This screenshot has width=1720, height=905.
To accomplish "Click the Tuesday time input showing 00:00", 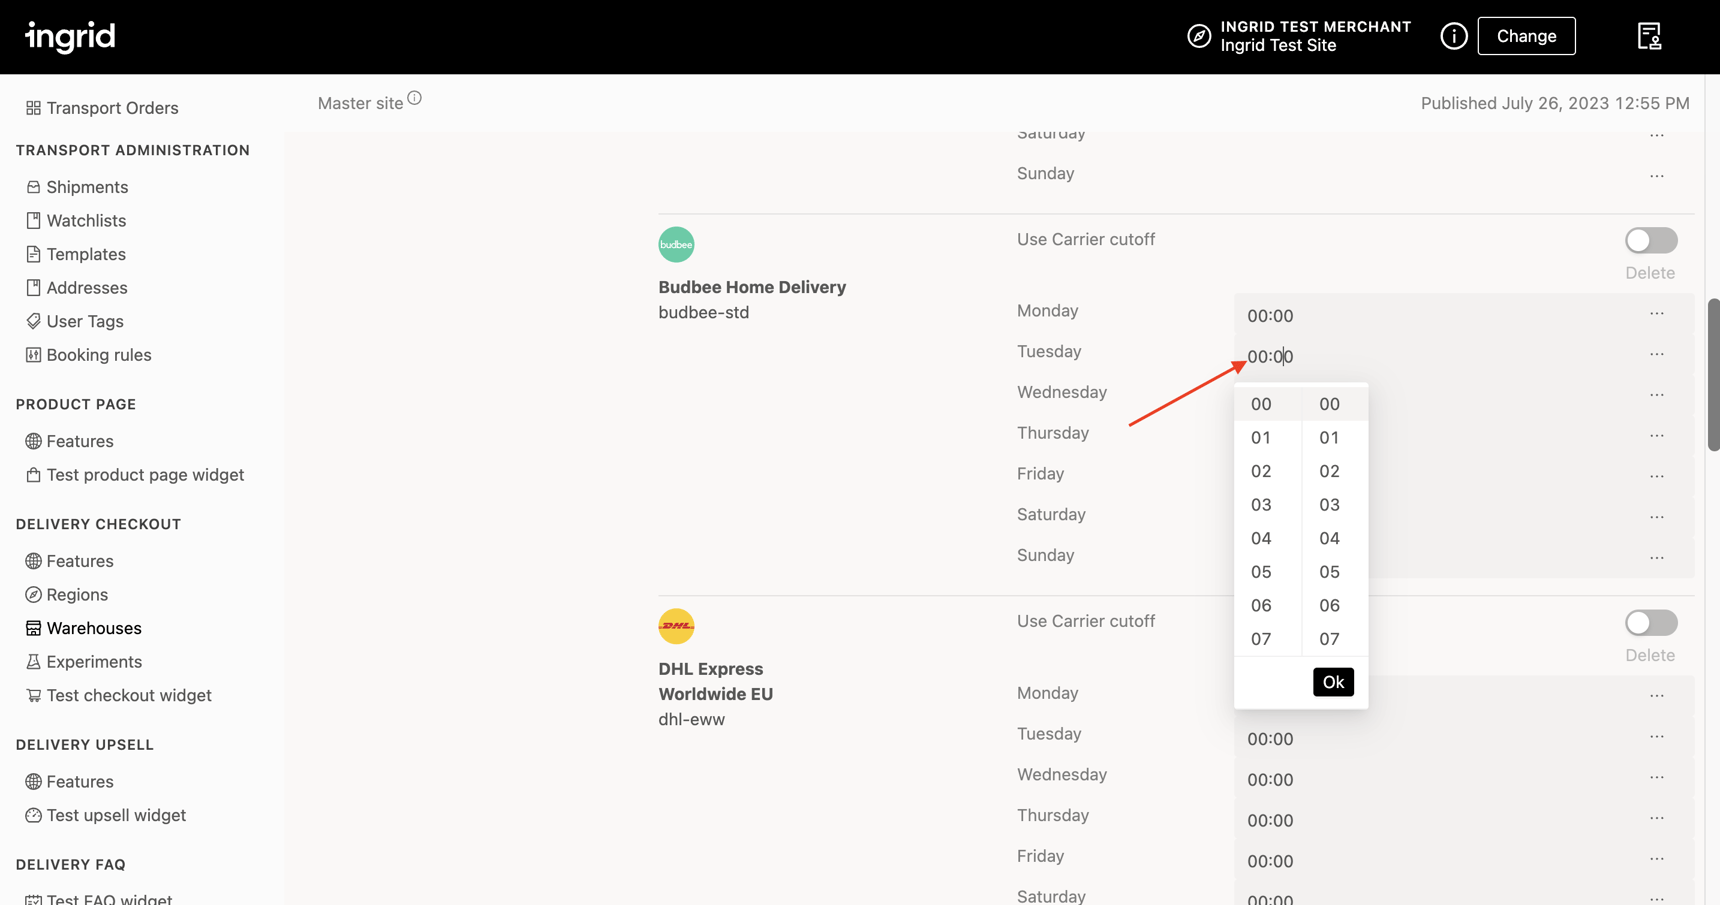I will (x=1270, y=356).
